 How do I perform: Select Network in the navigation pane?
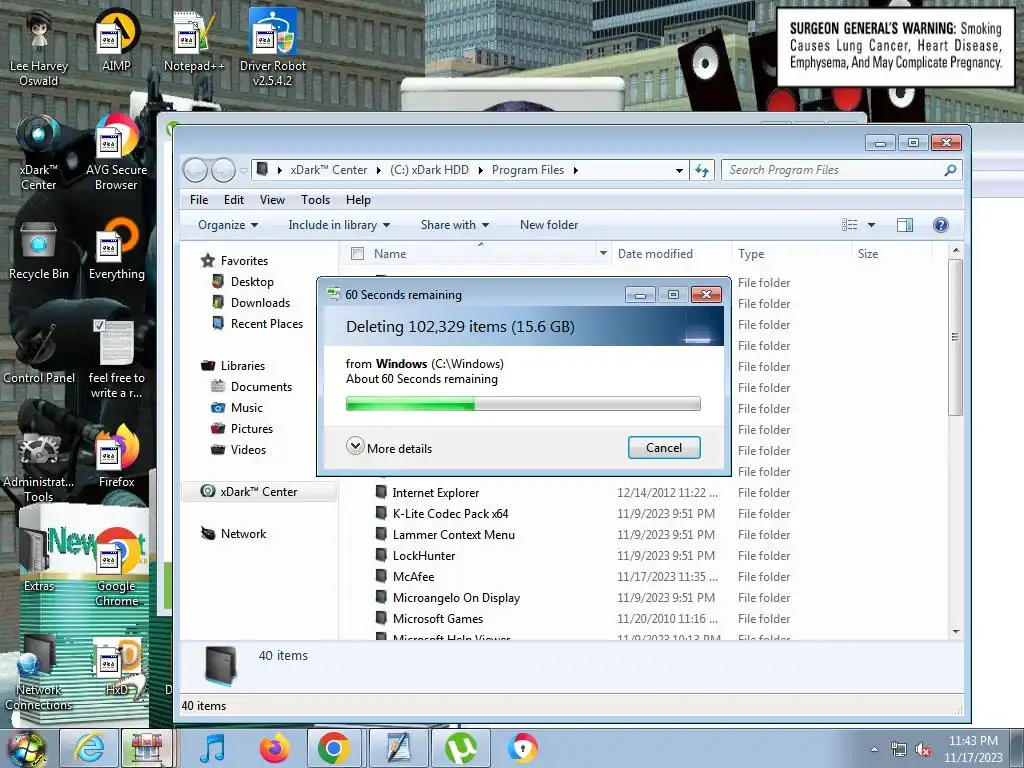click(243, 534)
